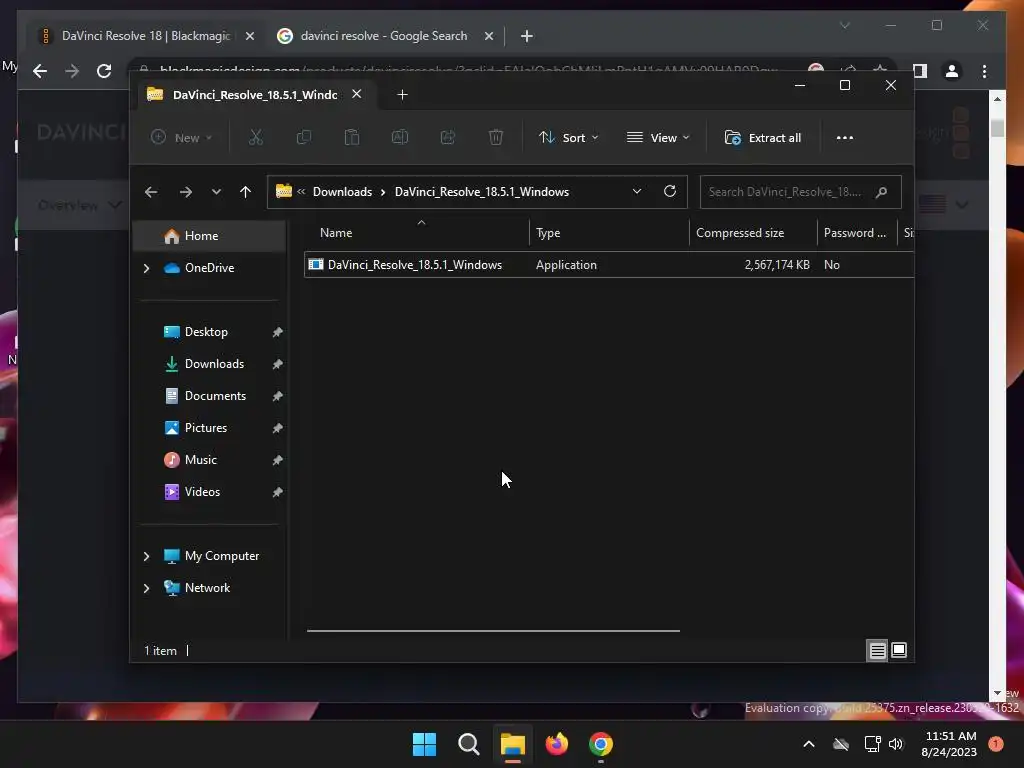This screenshot has height=768, width=1024.
Task: Toggle Chrome side panel button
Action: click(920, 71)
